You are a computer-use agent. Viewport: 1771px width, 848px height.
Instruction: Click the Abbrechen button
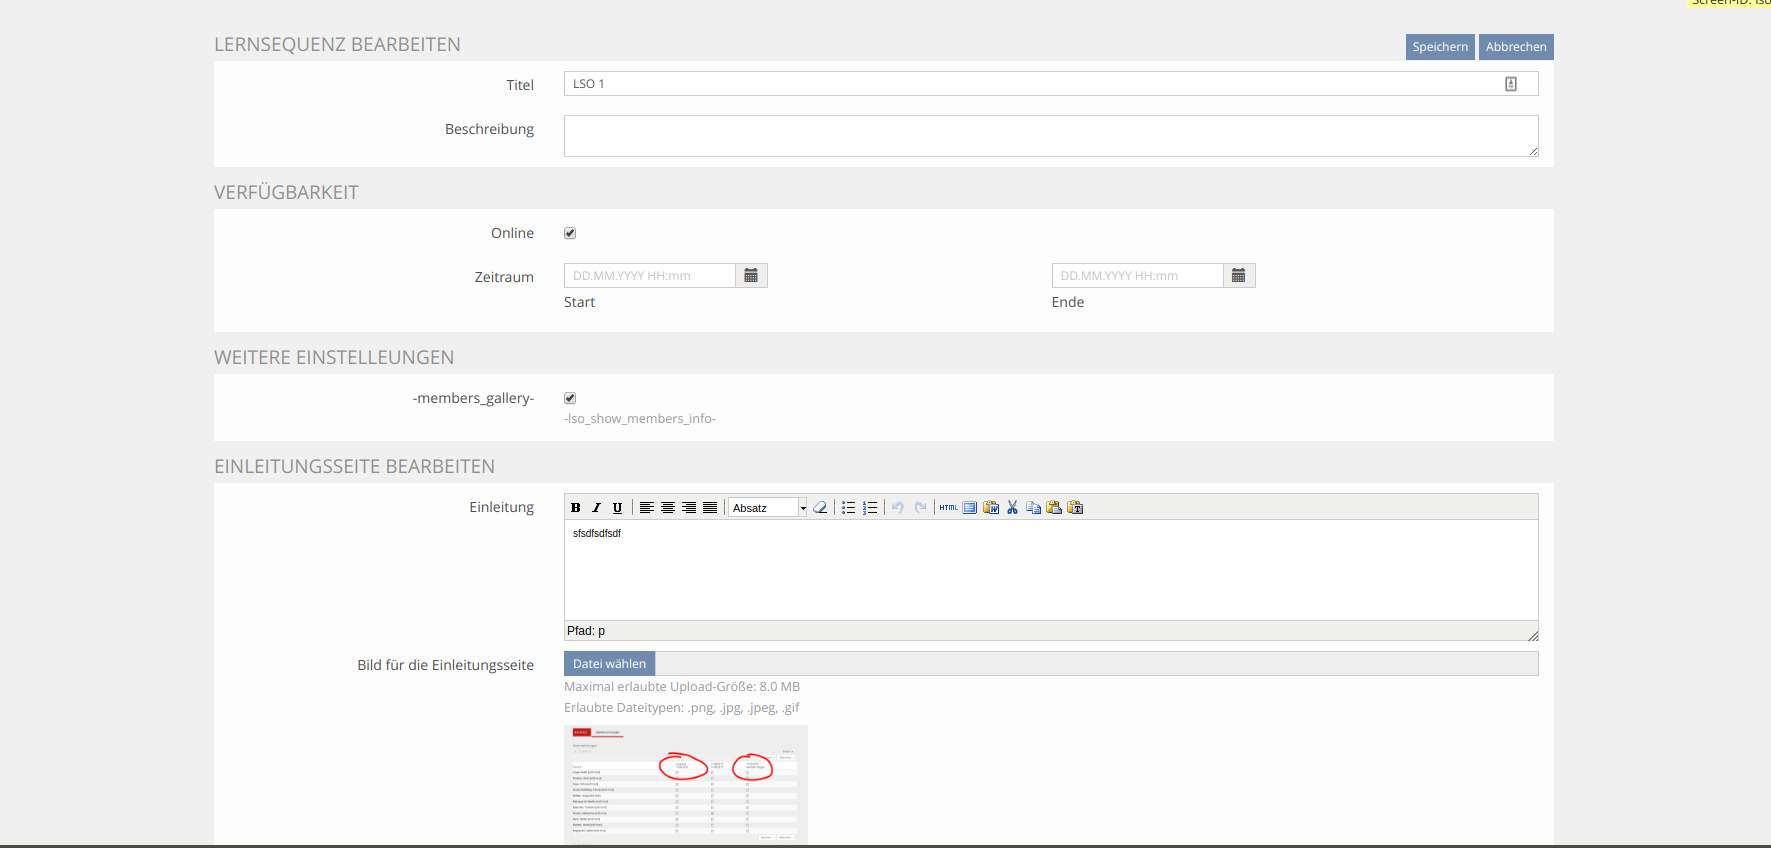click(x=1516, y=47)
